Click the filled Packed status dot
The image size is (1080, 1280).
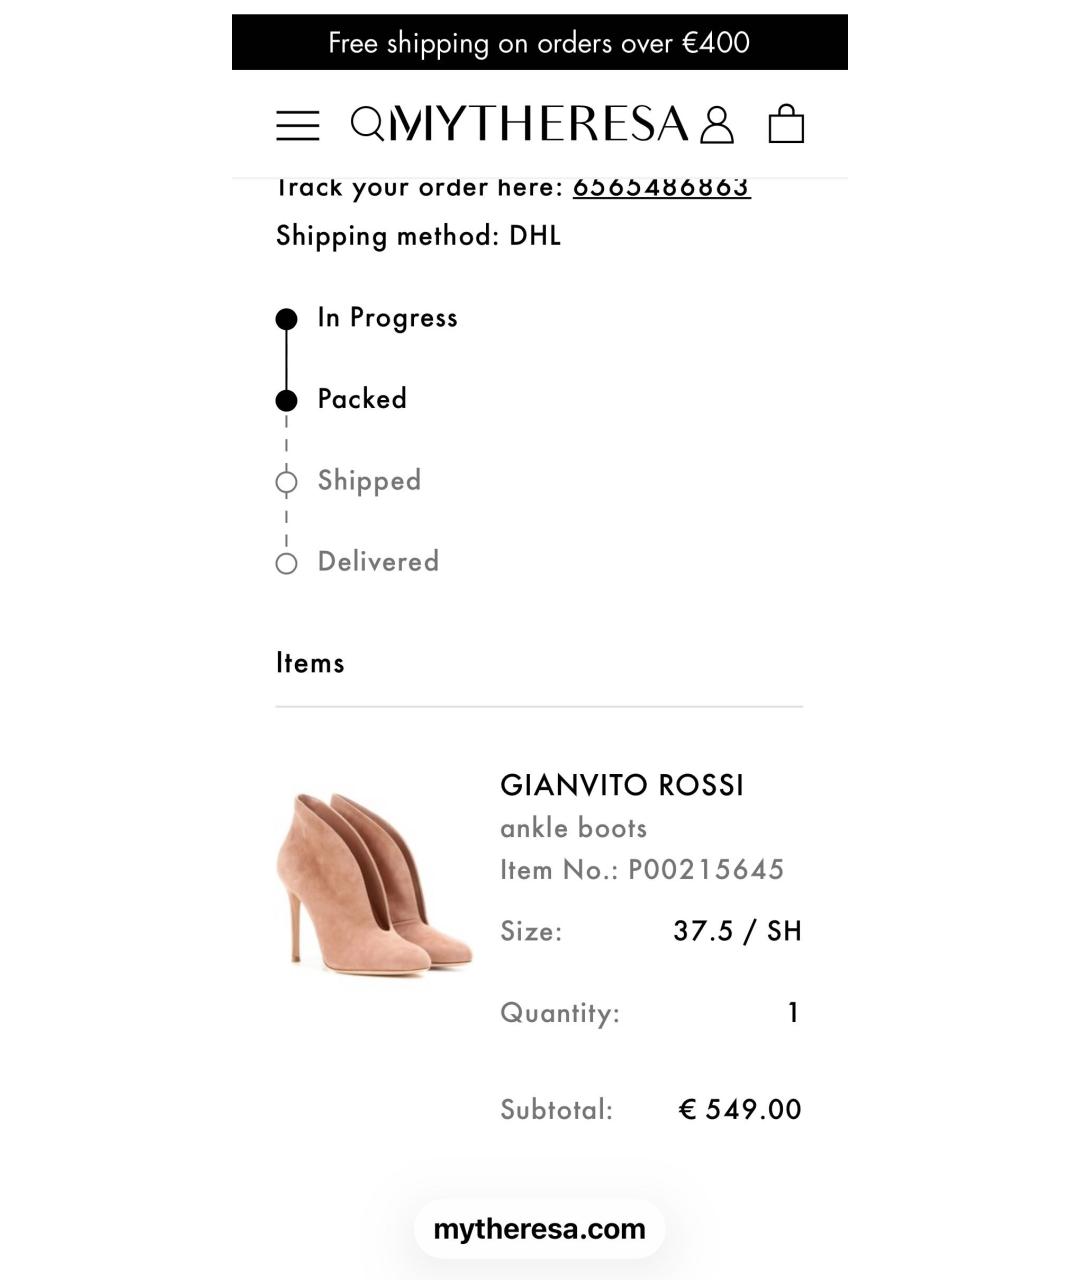[288, 399]
